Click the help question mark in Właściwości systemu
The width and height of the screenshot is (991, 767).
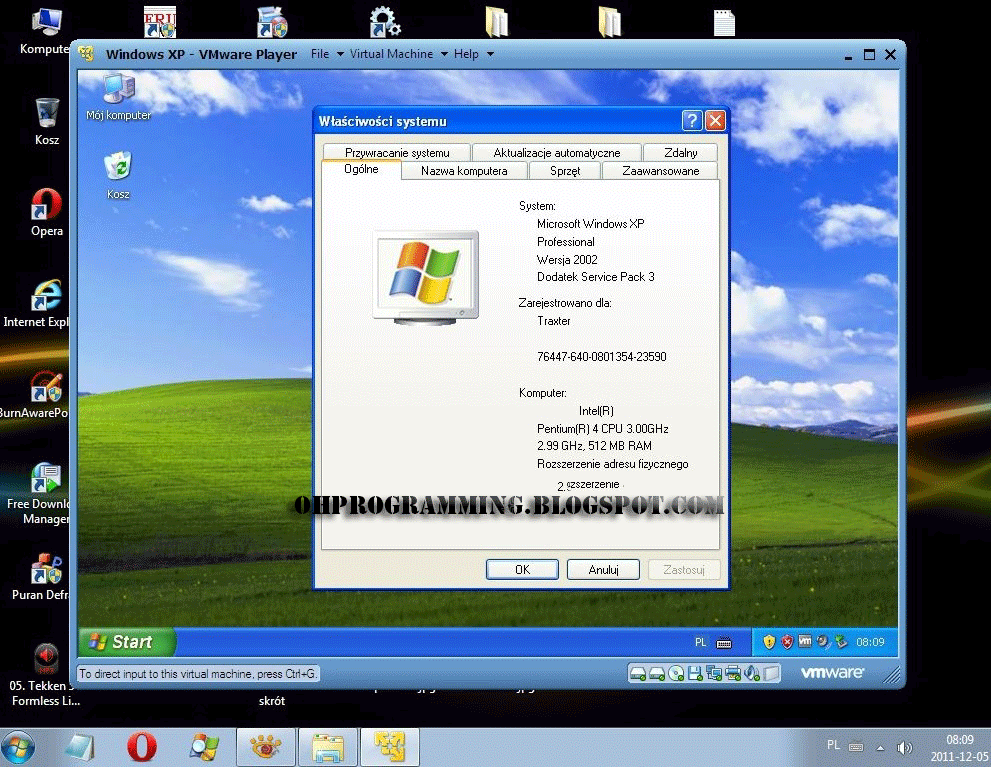click(x=692, y=121)
